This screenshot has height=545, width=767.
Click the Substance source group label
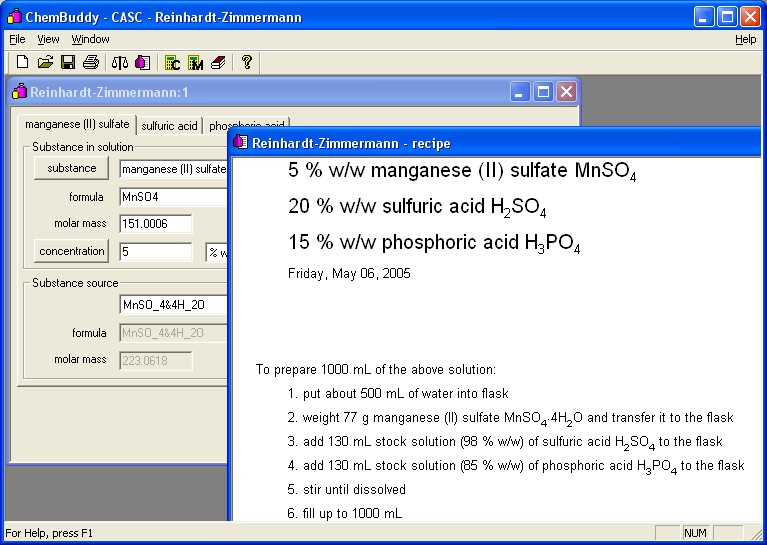coord(75,283)
